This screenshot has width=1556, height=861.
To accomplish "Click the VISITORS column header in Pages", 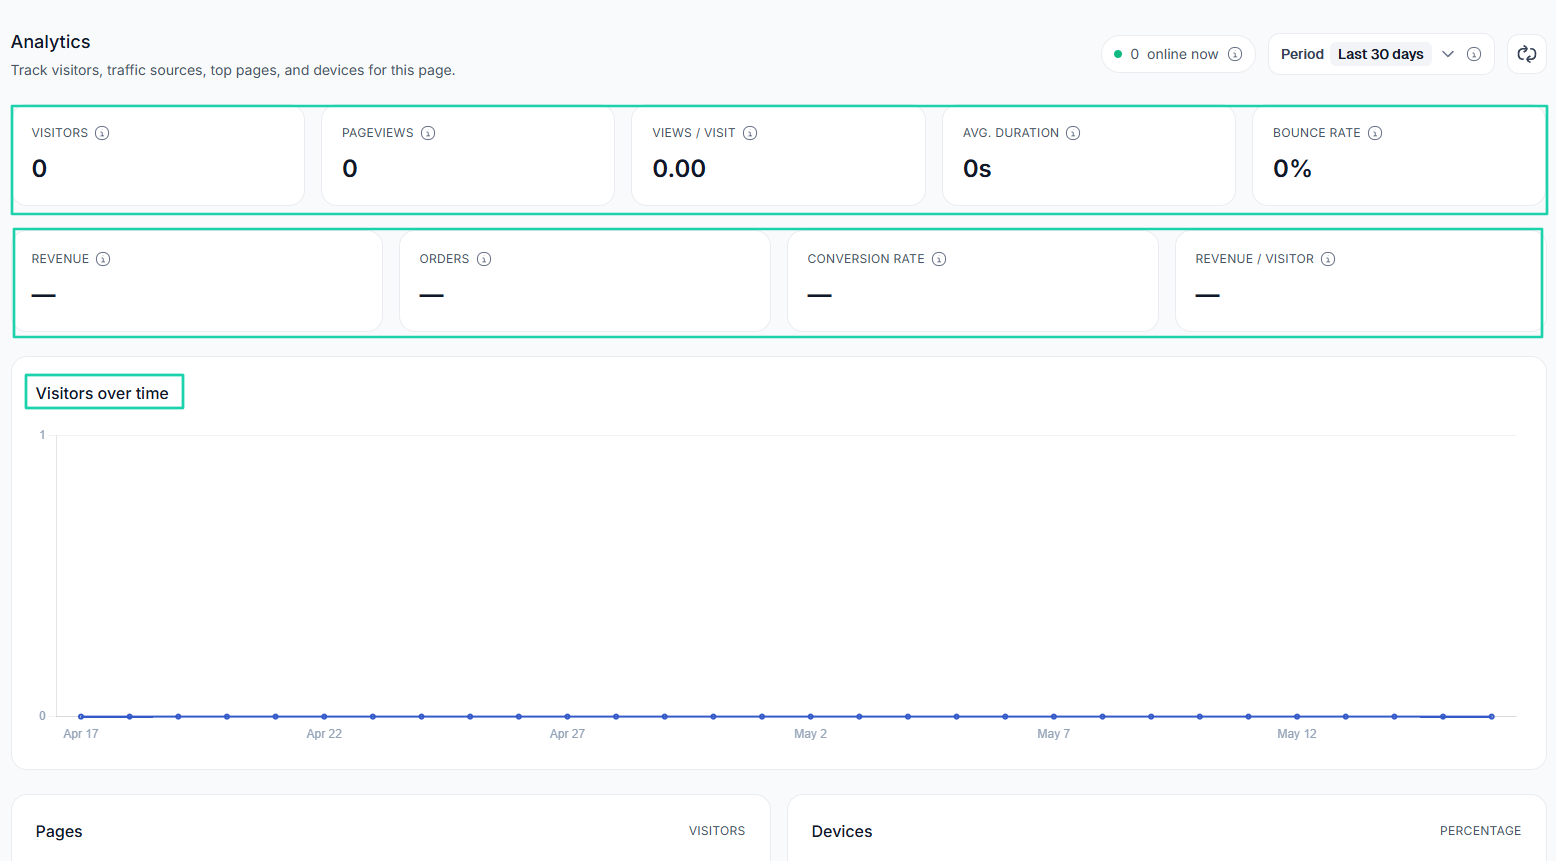I will [717, 831].
